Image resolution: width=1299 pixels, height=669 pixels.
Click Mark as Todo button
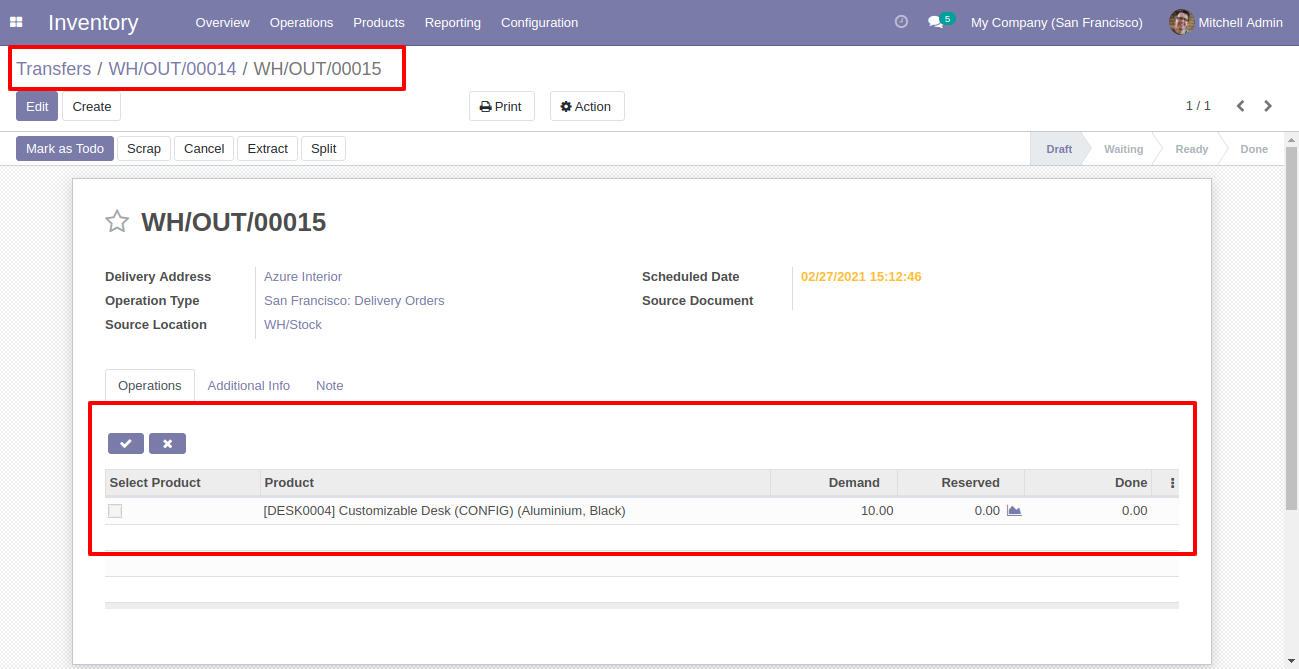click(65, 148)
